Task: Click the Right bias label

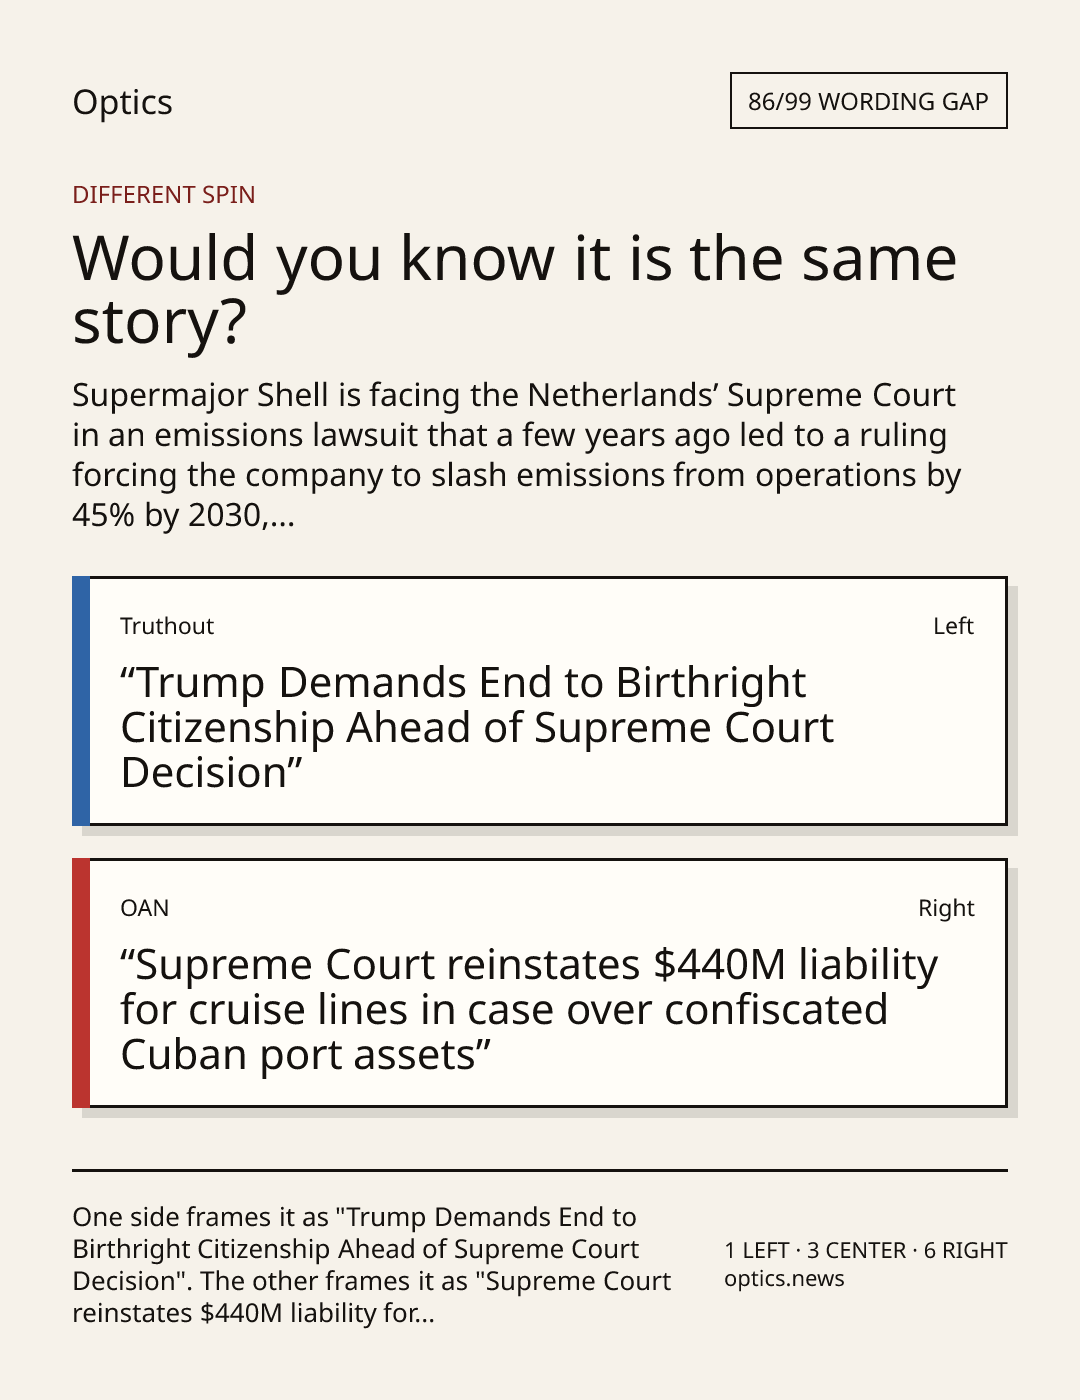Action: tap(946, 908)
